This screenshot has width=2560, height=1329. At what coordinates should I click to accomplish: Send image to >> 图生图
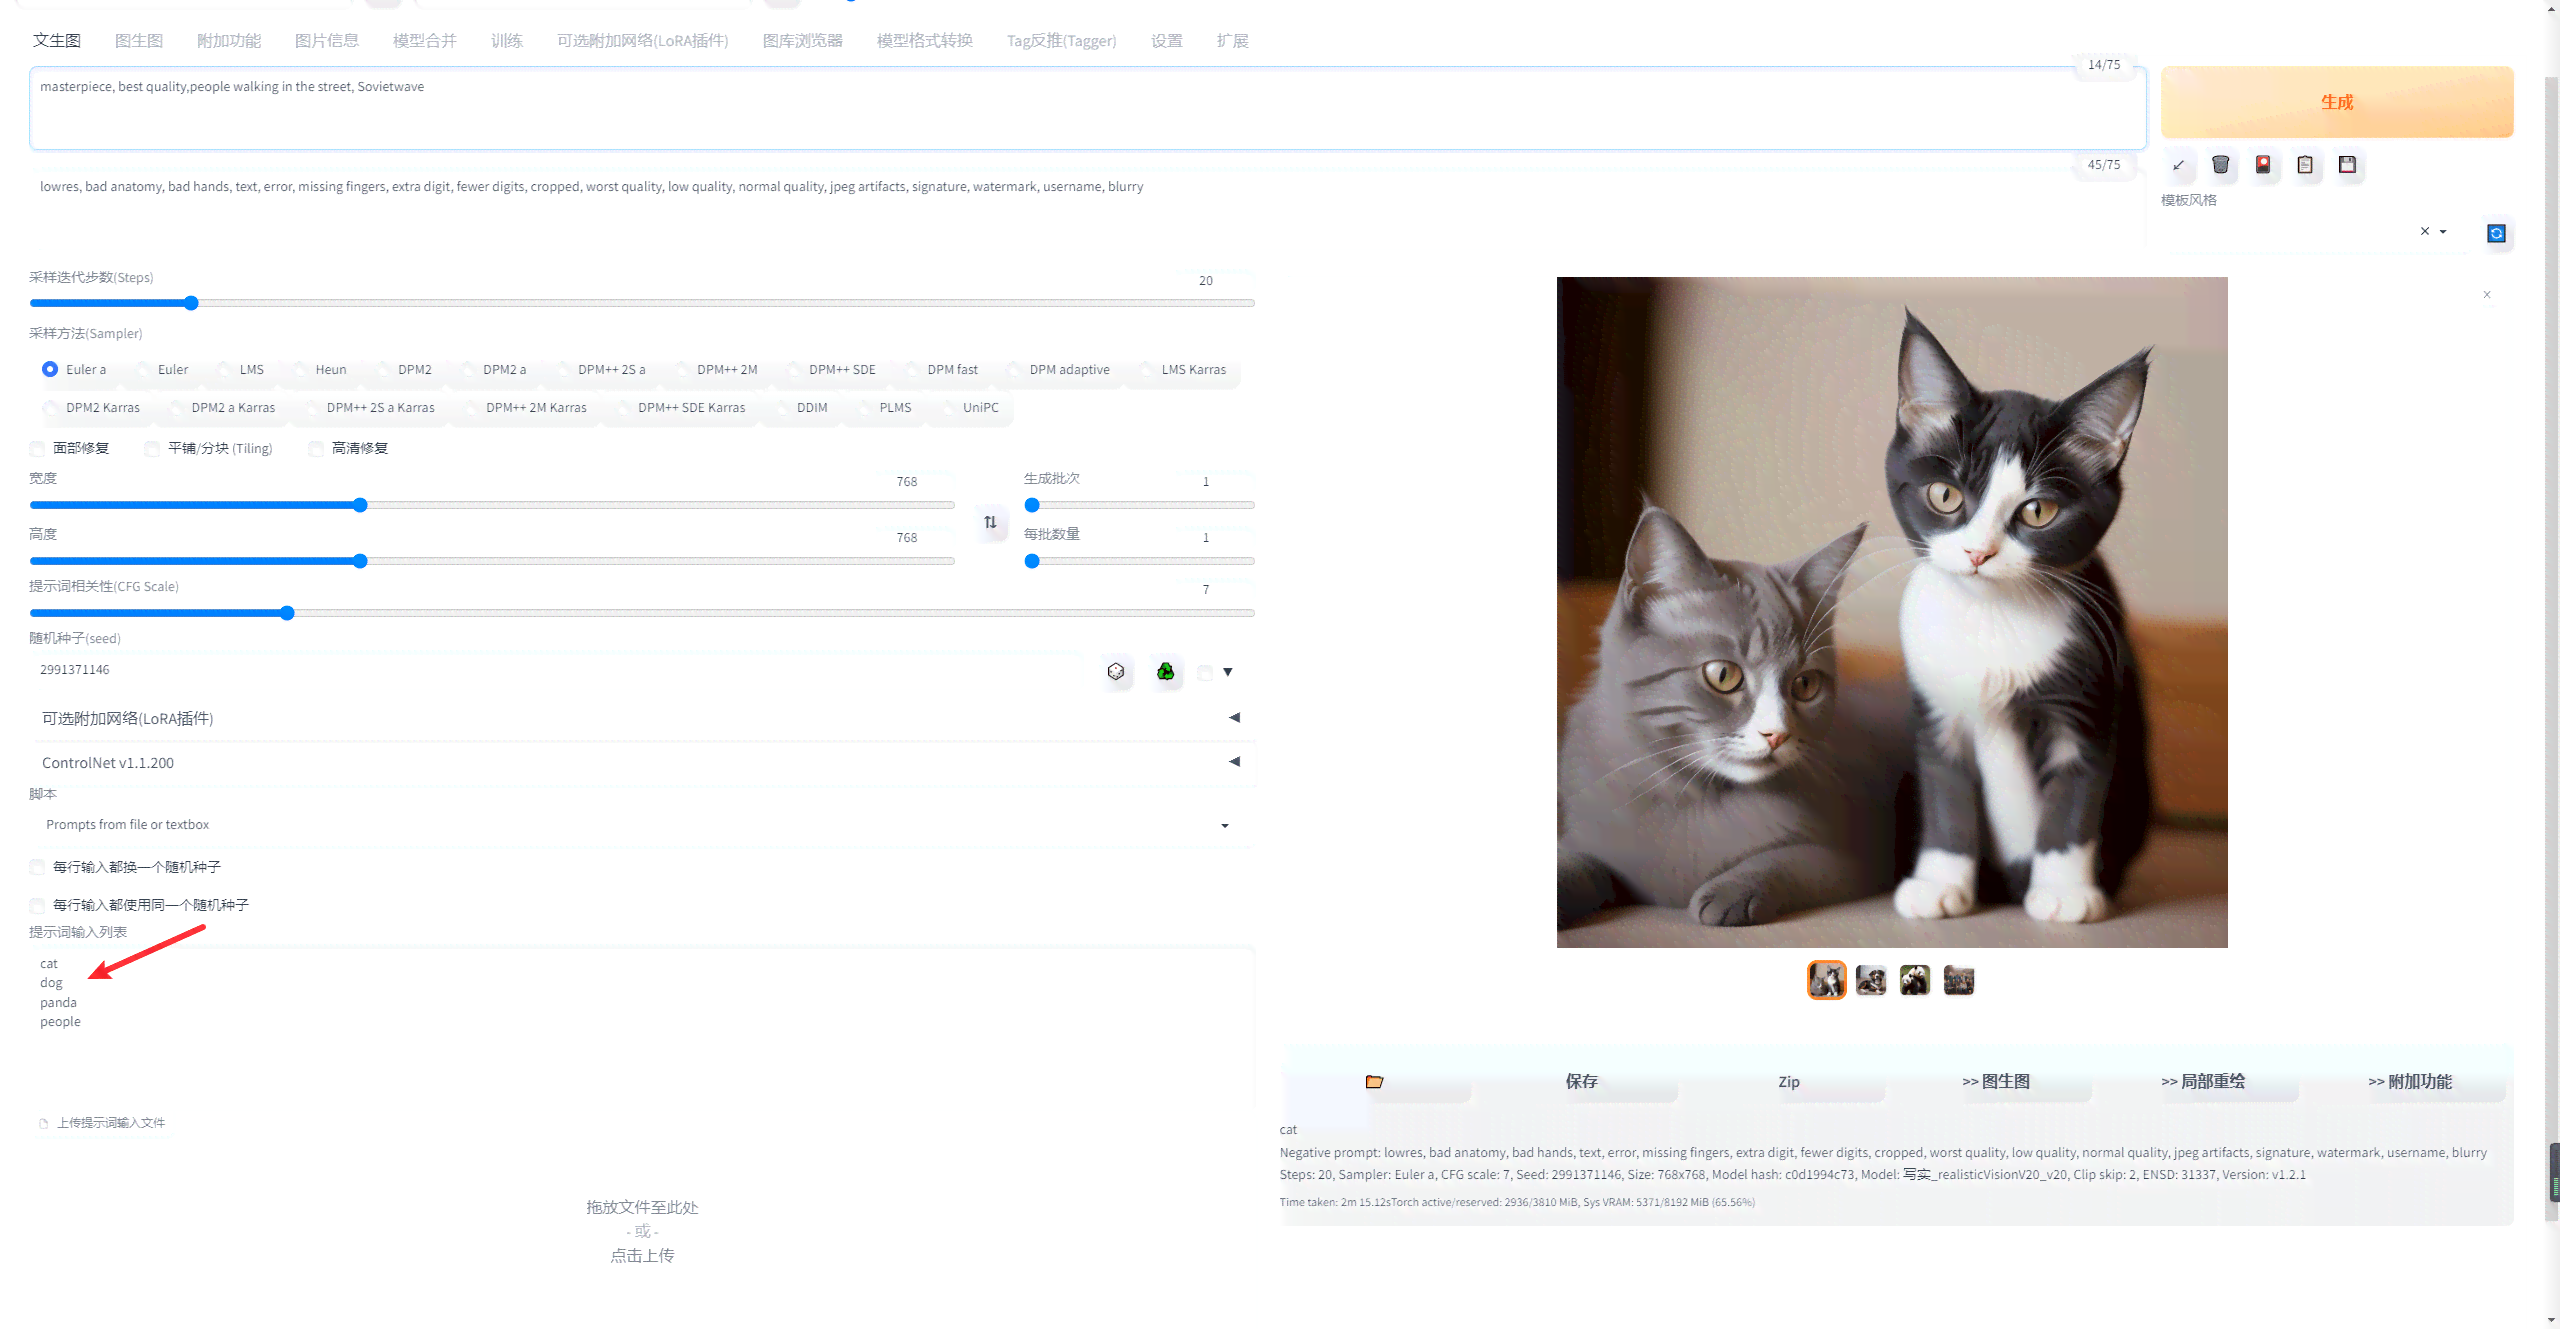pos(1996,1082)
